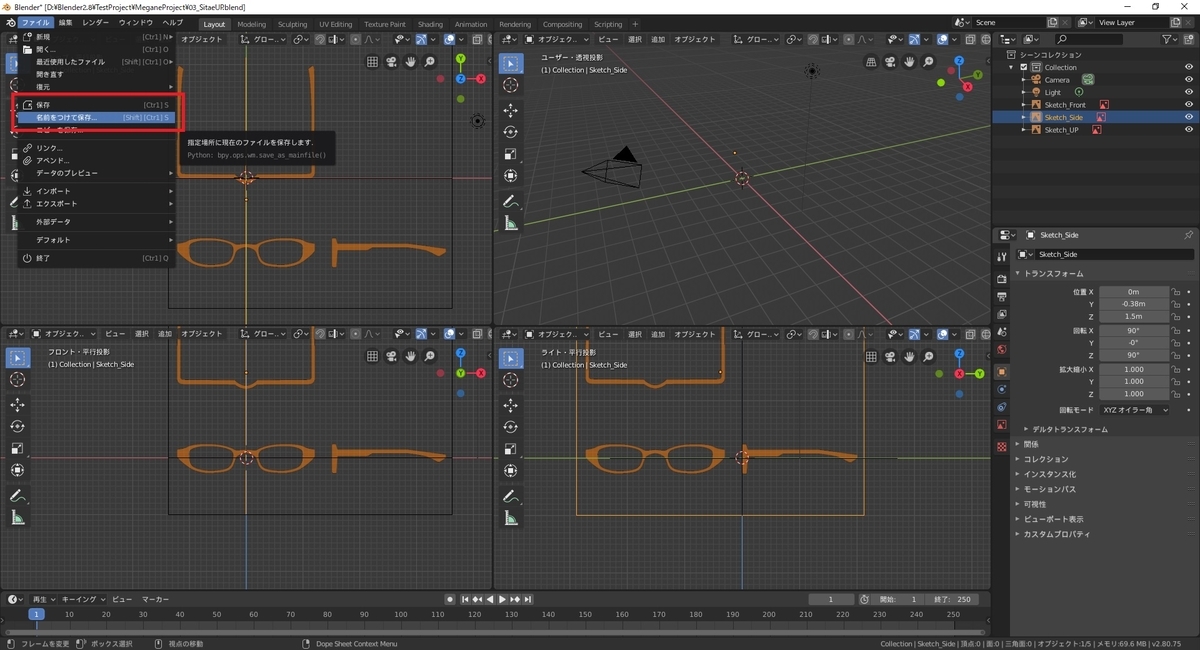Expand the デルタトランスフォーム panel
1200x650 pixels.
[1069, 429]
